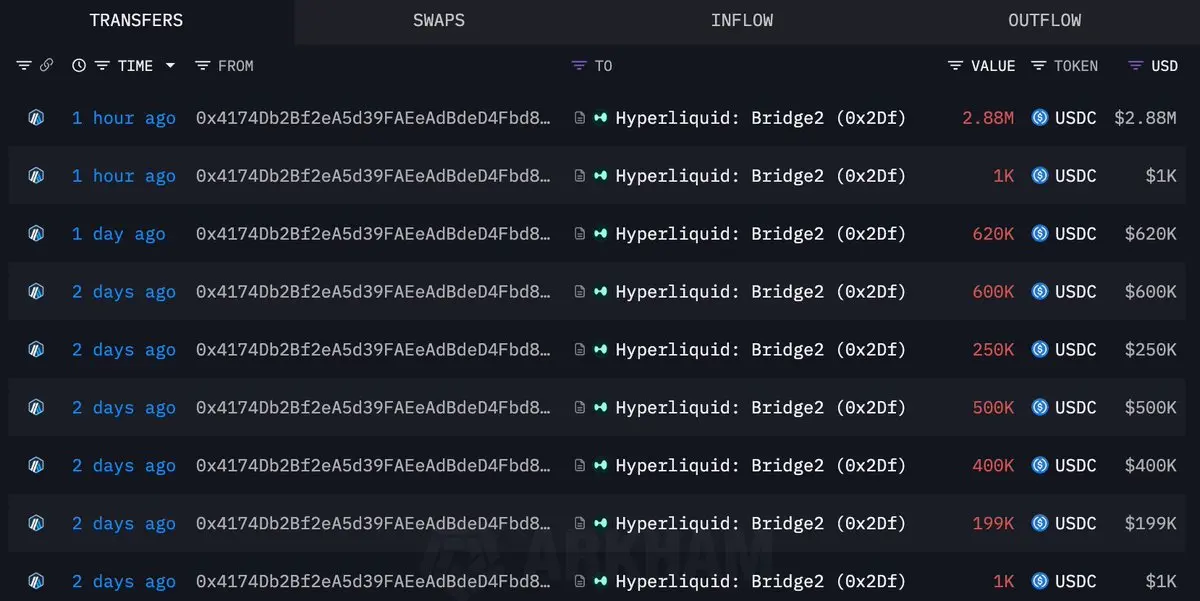Select the OUTFLOW tab

point(1044,20)
